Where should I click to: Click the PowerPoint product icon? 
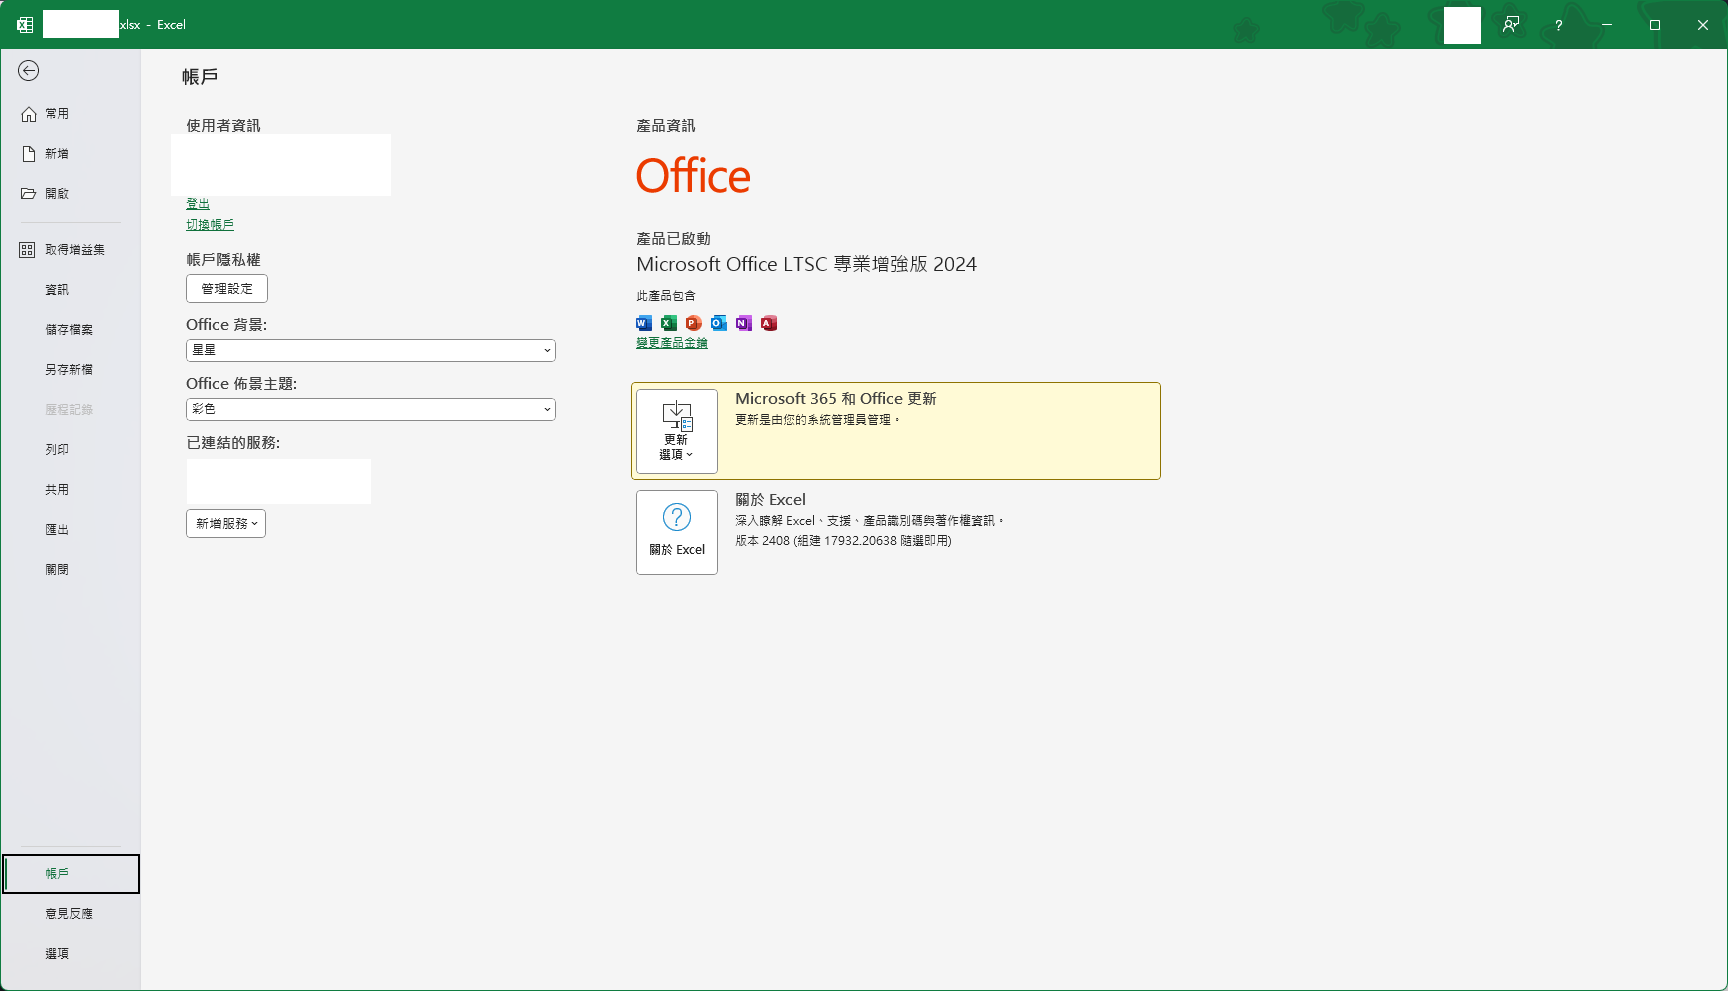[694, 323]
